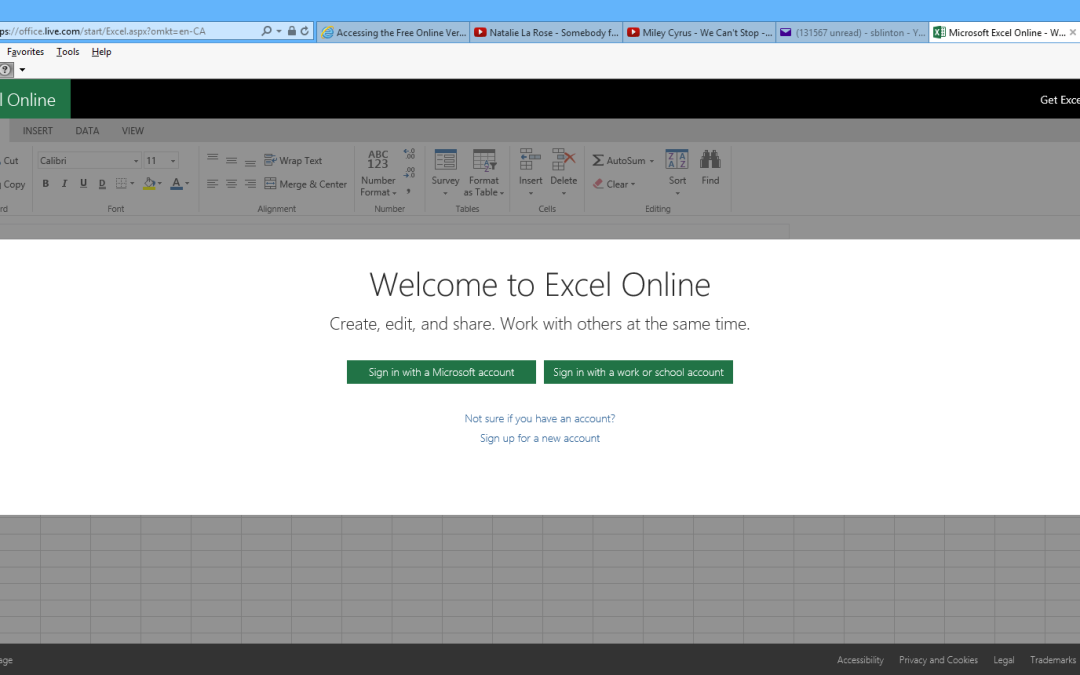Toggle Italic text formatting
The image size is (1080, 675).
tap(65, 184)
